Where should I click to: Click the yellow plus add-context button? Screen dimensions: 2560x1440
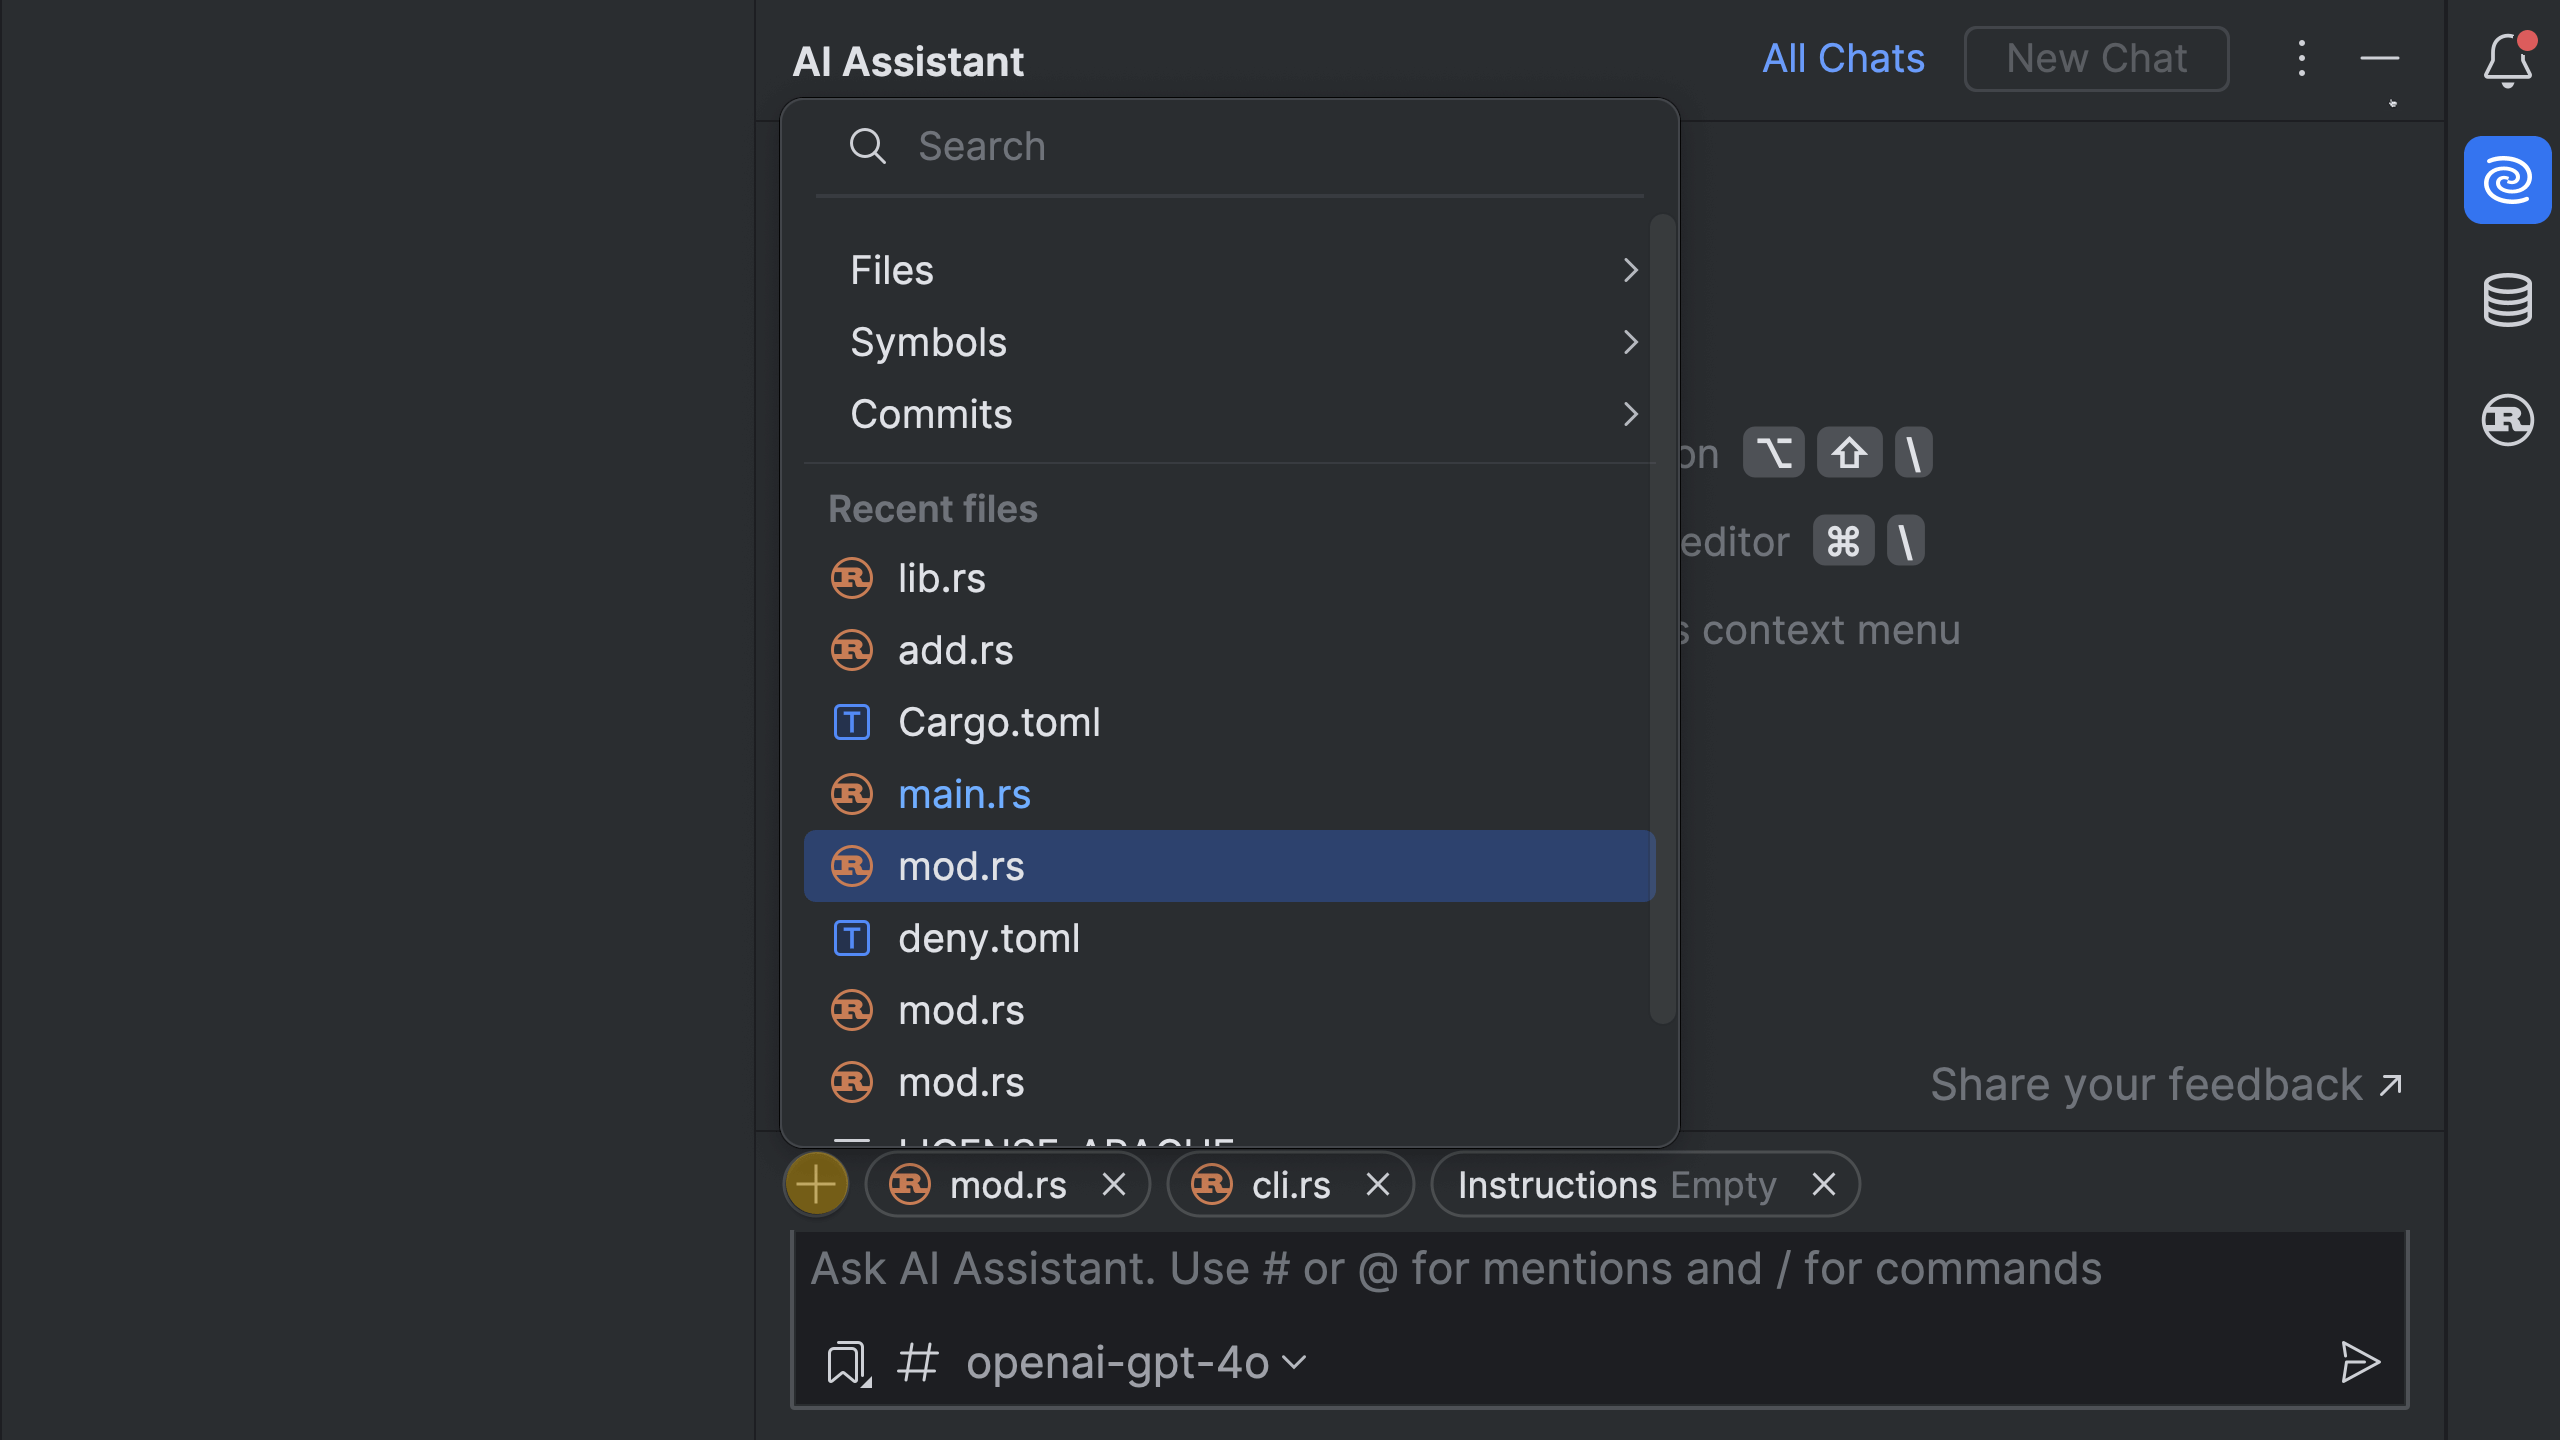816,1184
